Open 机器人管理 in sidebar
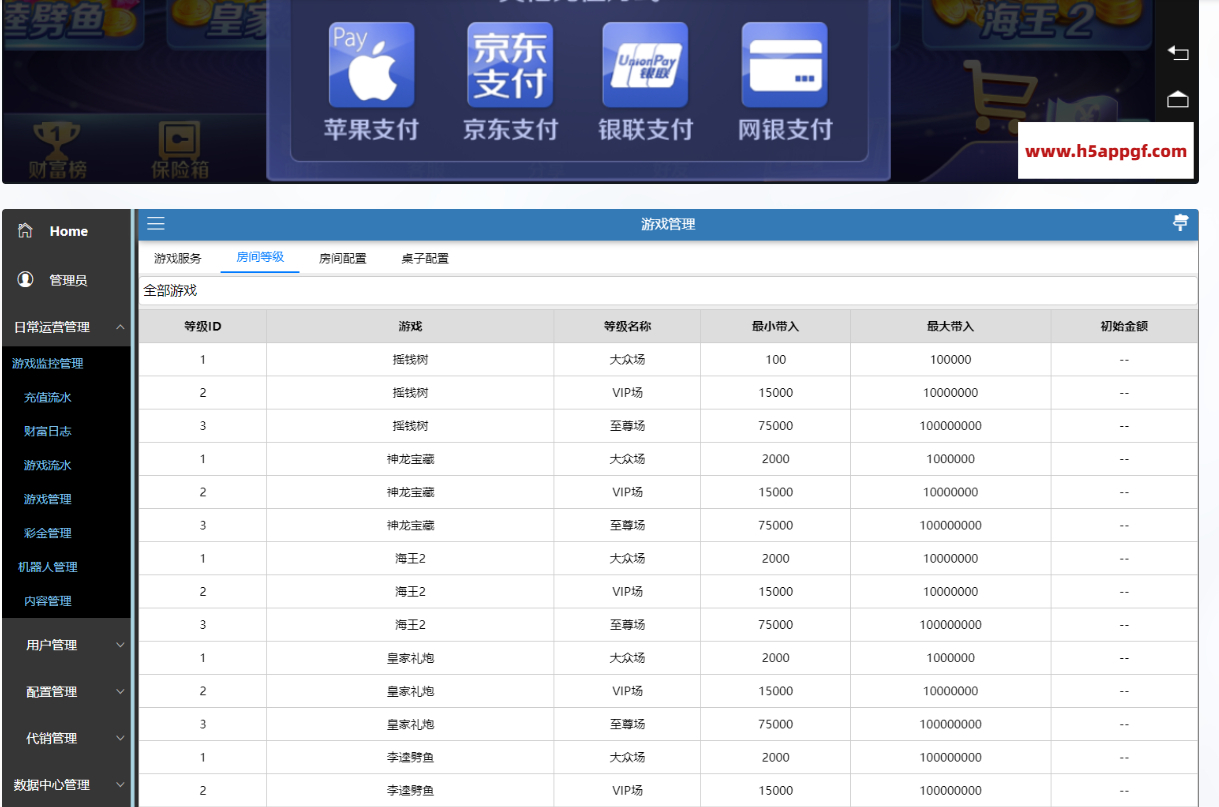 point(48,567)
